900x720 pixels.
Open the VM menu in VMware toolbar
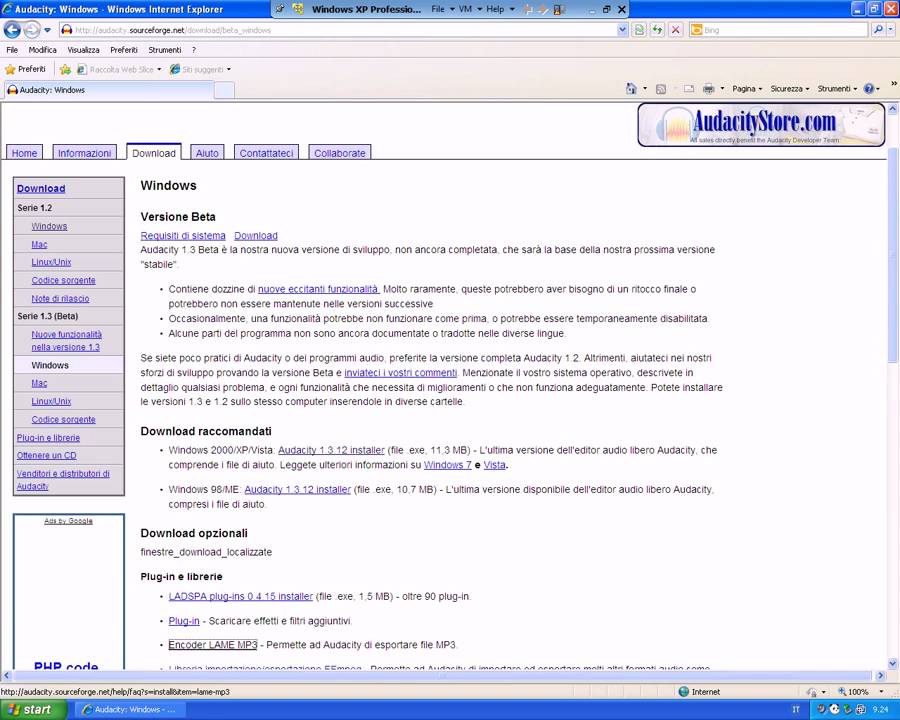coord(468,9)
